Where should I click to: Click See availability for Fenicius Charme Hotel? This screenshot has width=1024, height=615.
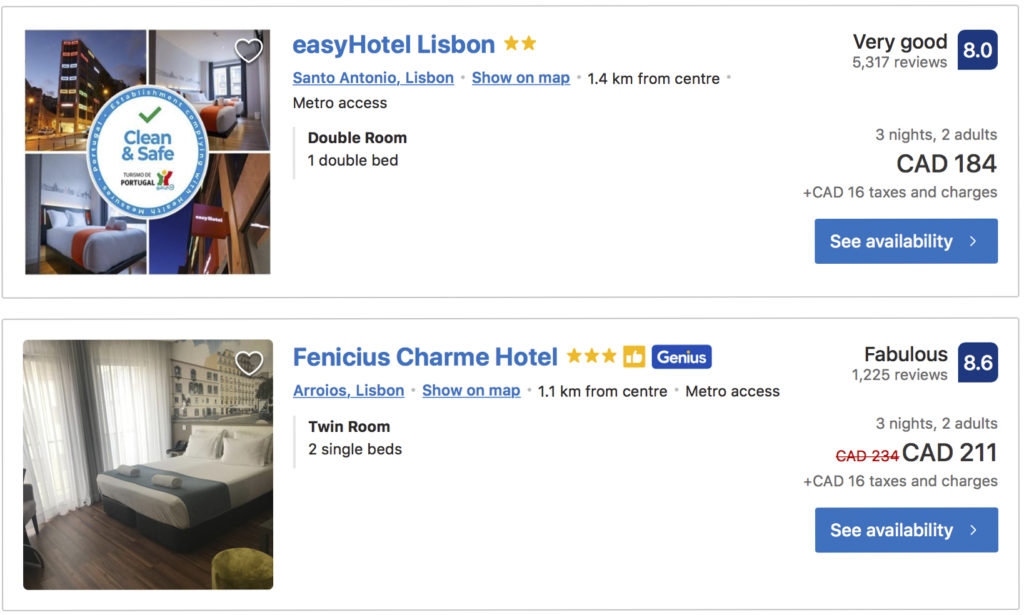tap(905, 530)
